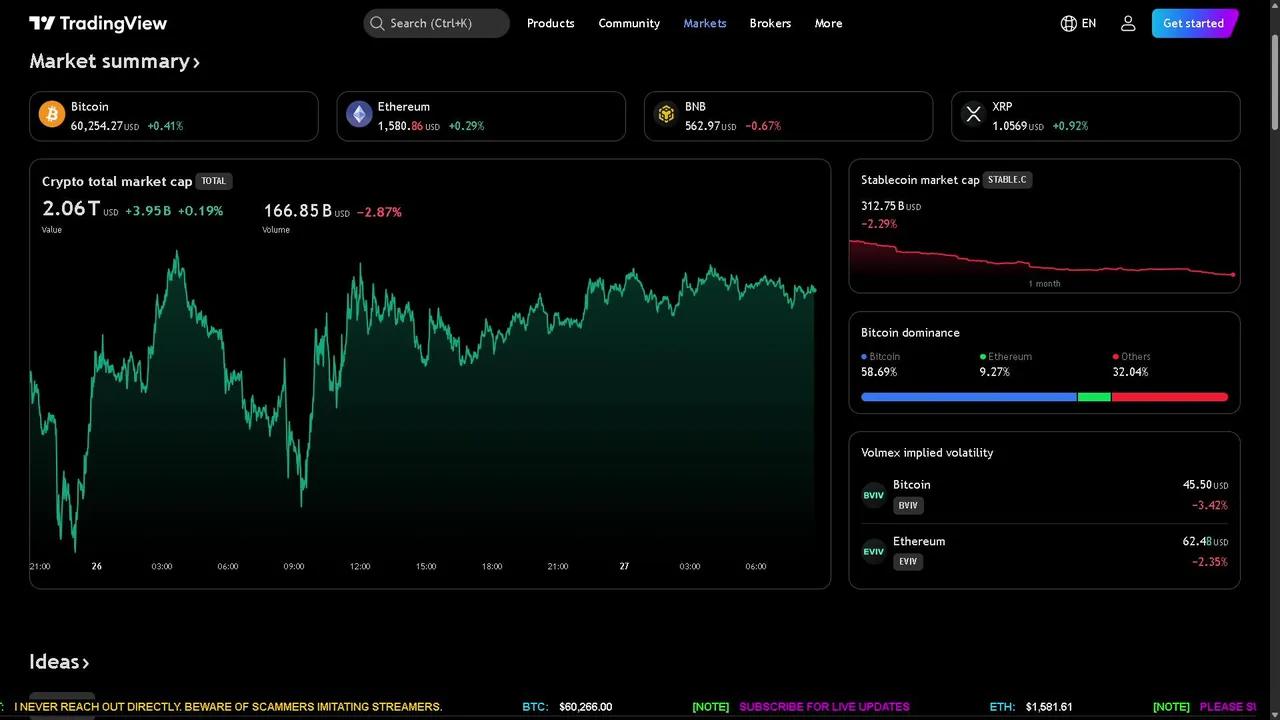Viewport: 1280px width, 720px height.
Task: Open the Market summary heading link
Action: tap(115, 61)
